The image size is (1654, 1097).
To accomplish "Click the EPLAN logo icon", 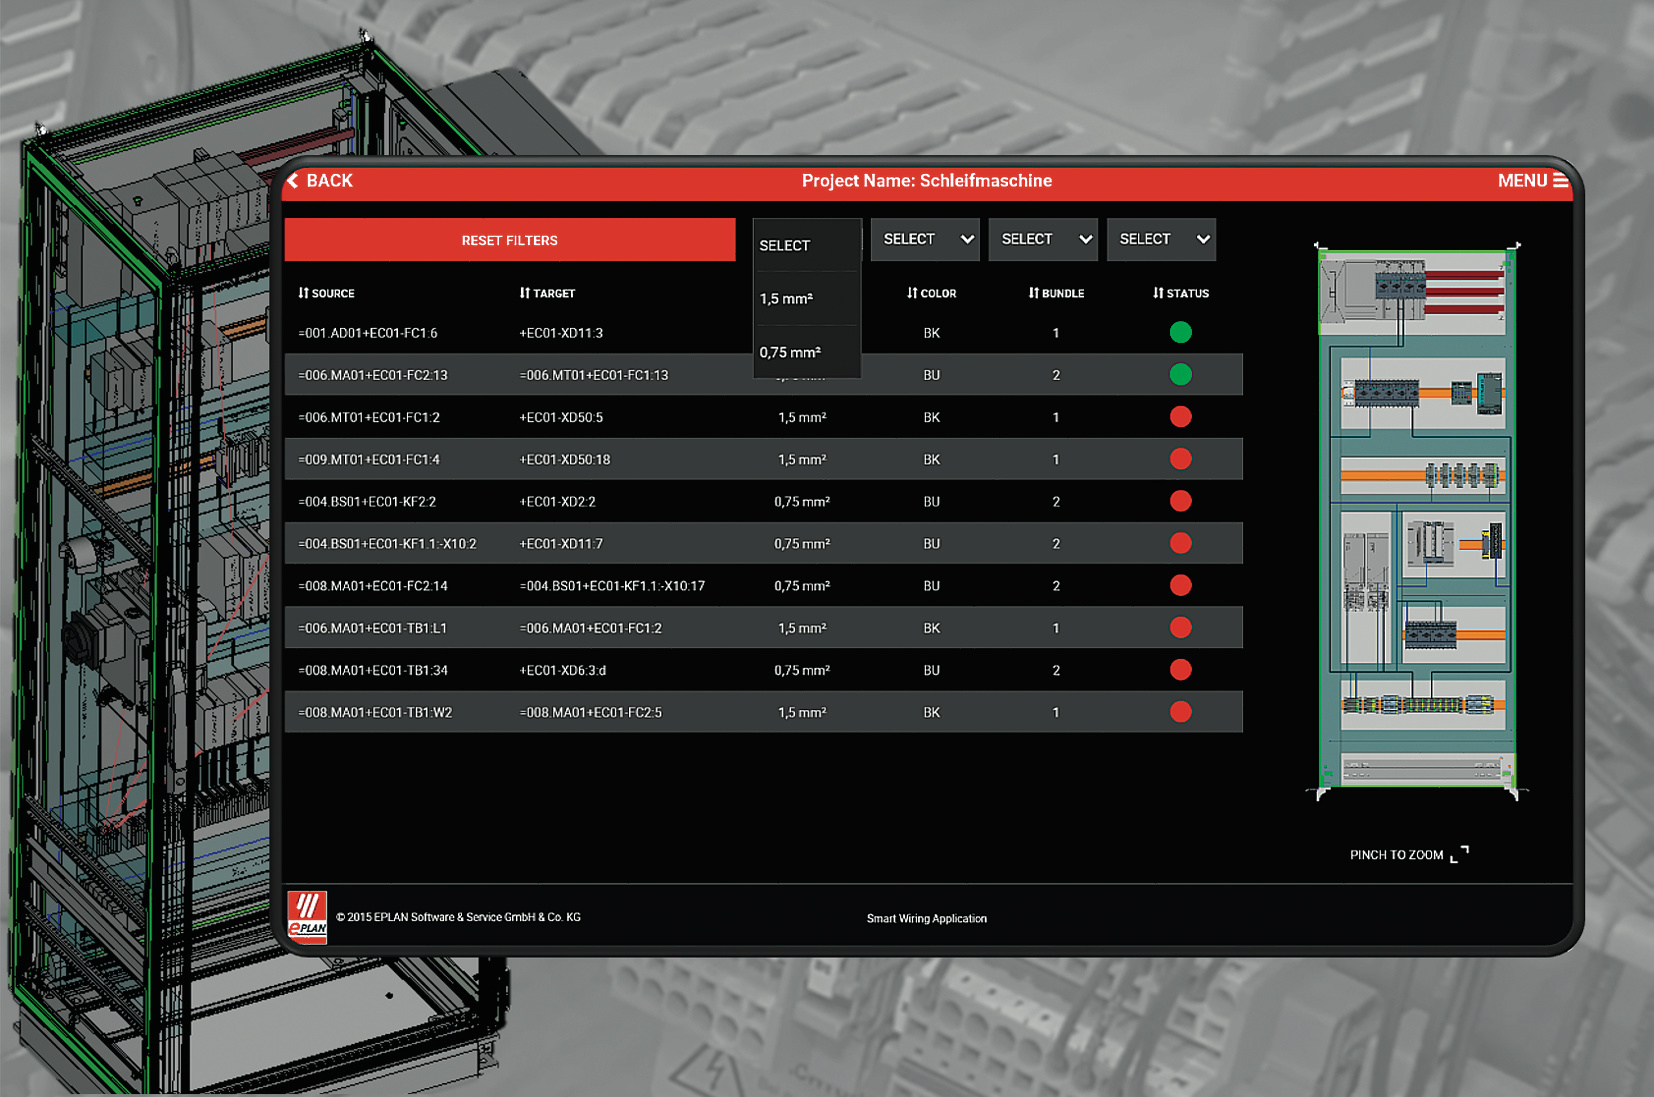I will pos(307,916).
